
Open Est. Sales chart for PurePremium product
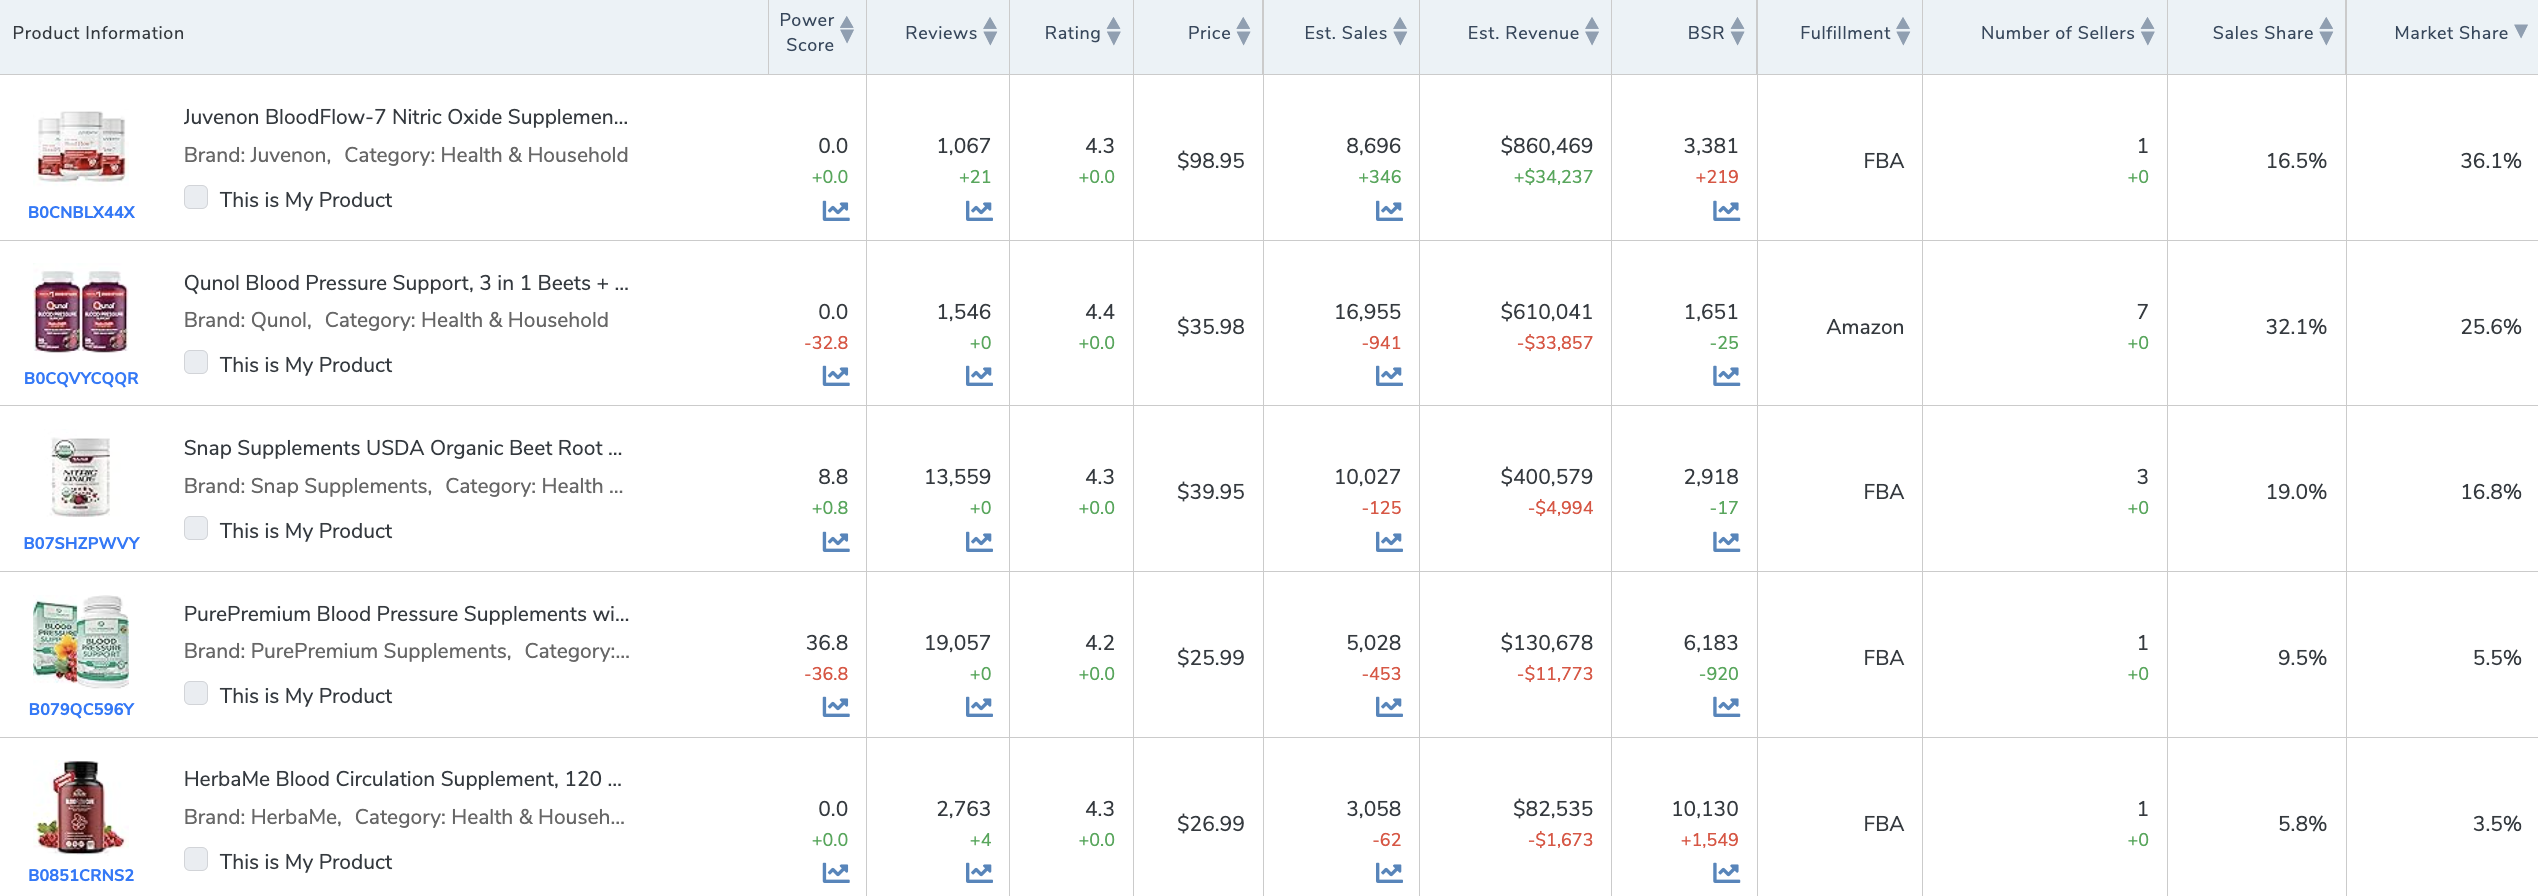pyautogui.click(x=1389, y=707)
